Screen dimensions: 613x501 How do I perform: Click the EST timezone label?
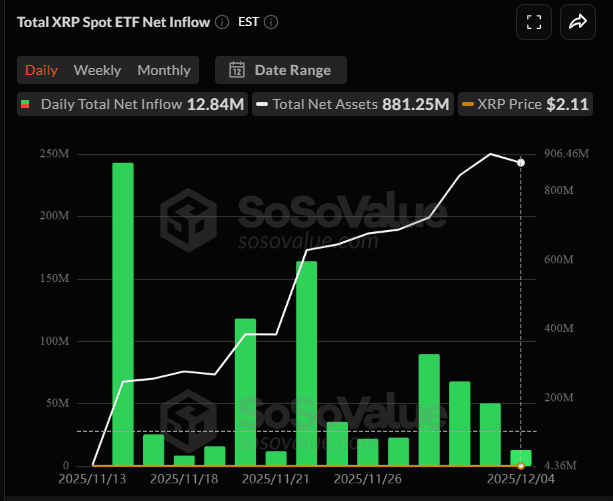248,22
